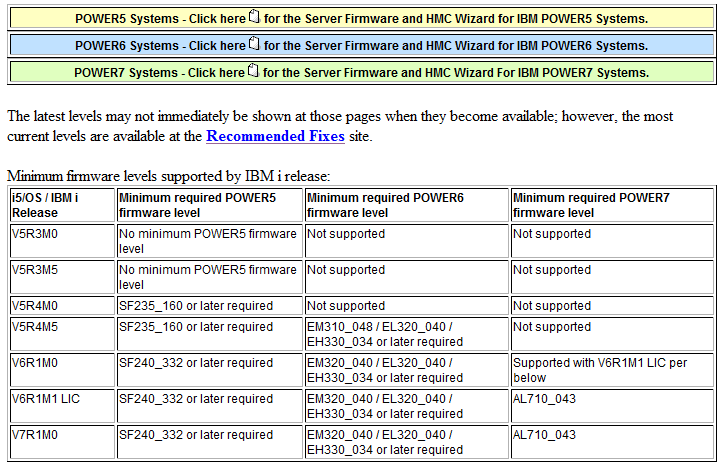Image resolution: width=727 pixels, height=469 pixels.
Task: Click the V7R1M0 release cell
Action: 62,442
